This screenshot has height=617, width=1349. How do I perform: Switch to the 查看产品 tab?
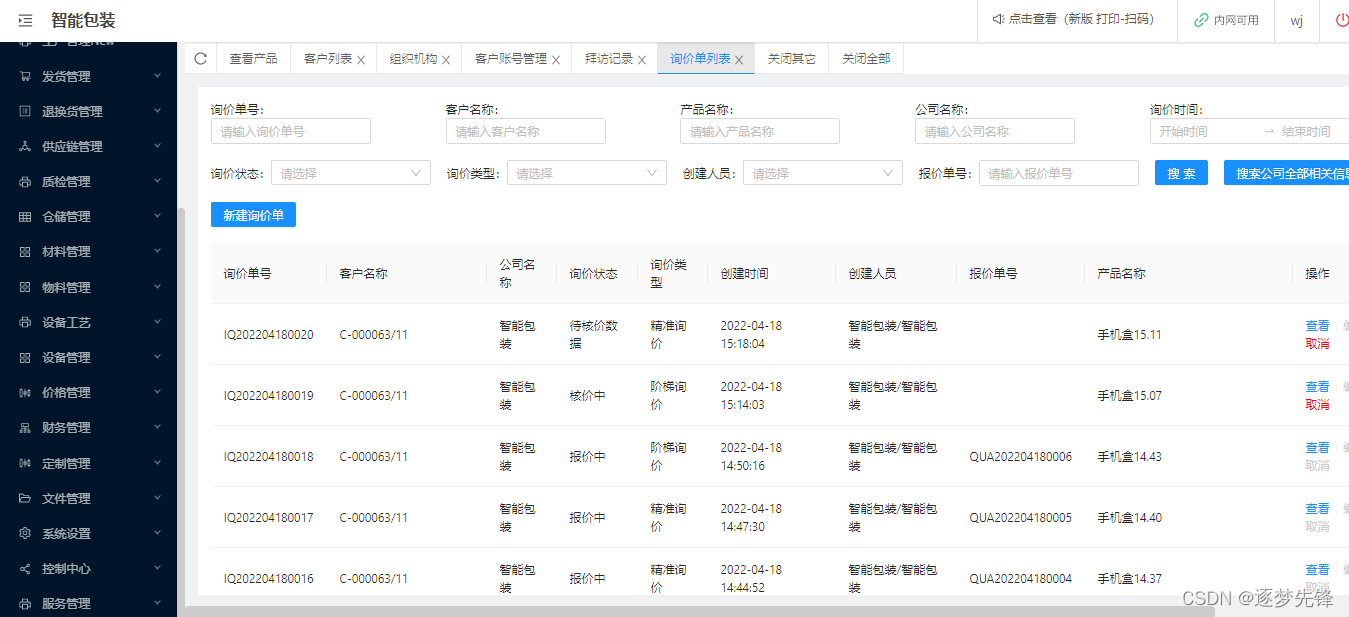(253, 59)
